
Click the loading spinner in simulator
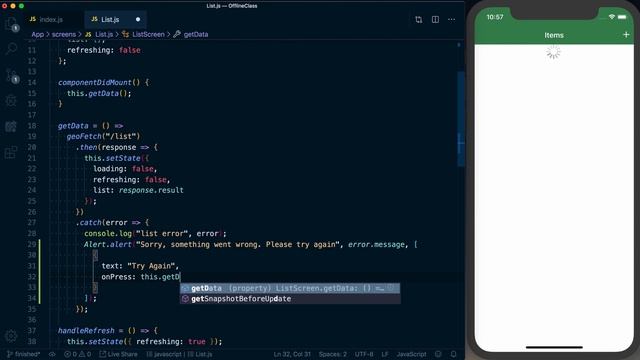(553, 52)
